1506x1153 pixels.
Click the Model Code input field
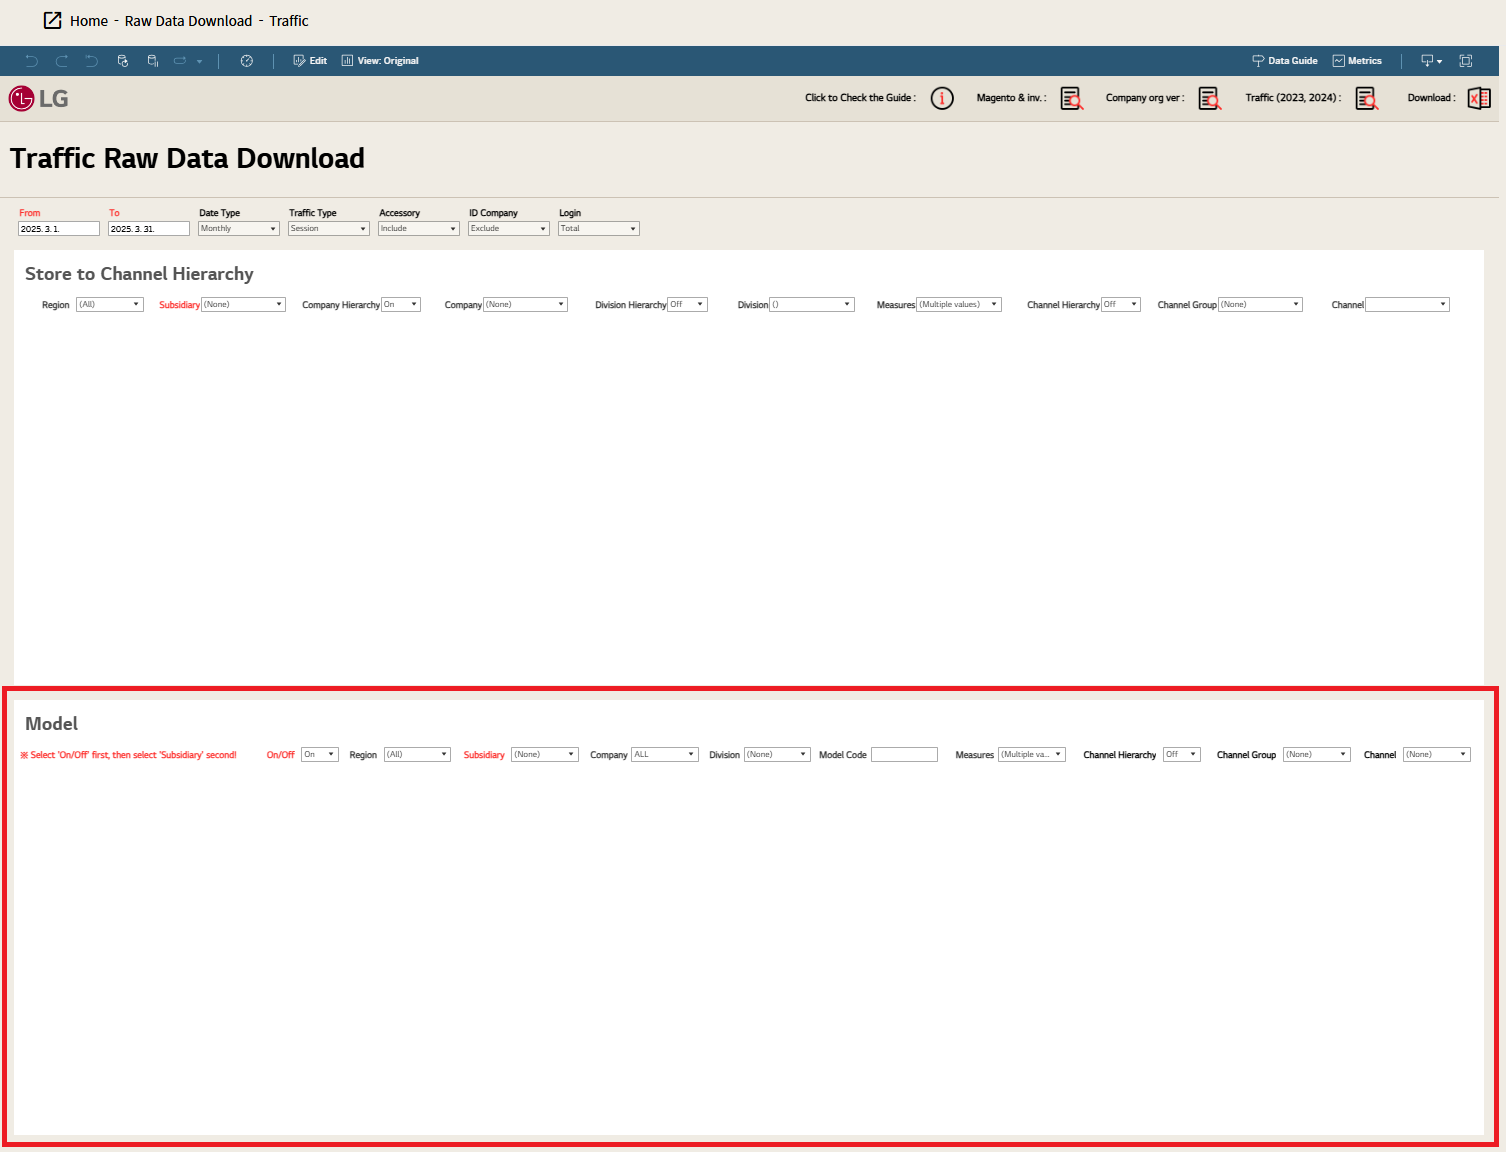point(904,755)
